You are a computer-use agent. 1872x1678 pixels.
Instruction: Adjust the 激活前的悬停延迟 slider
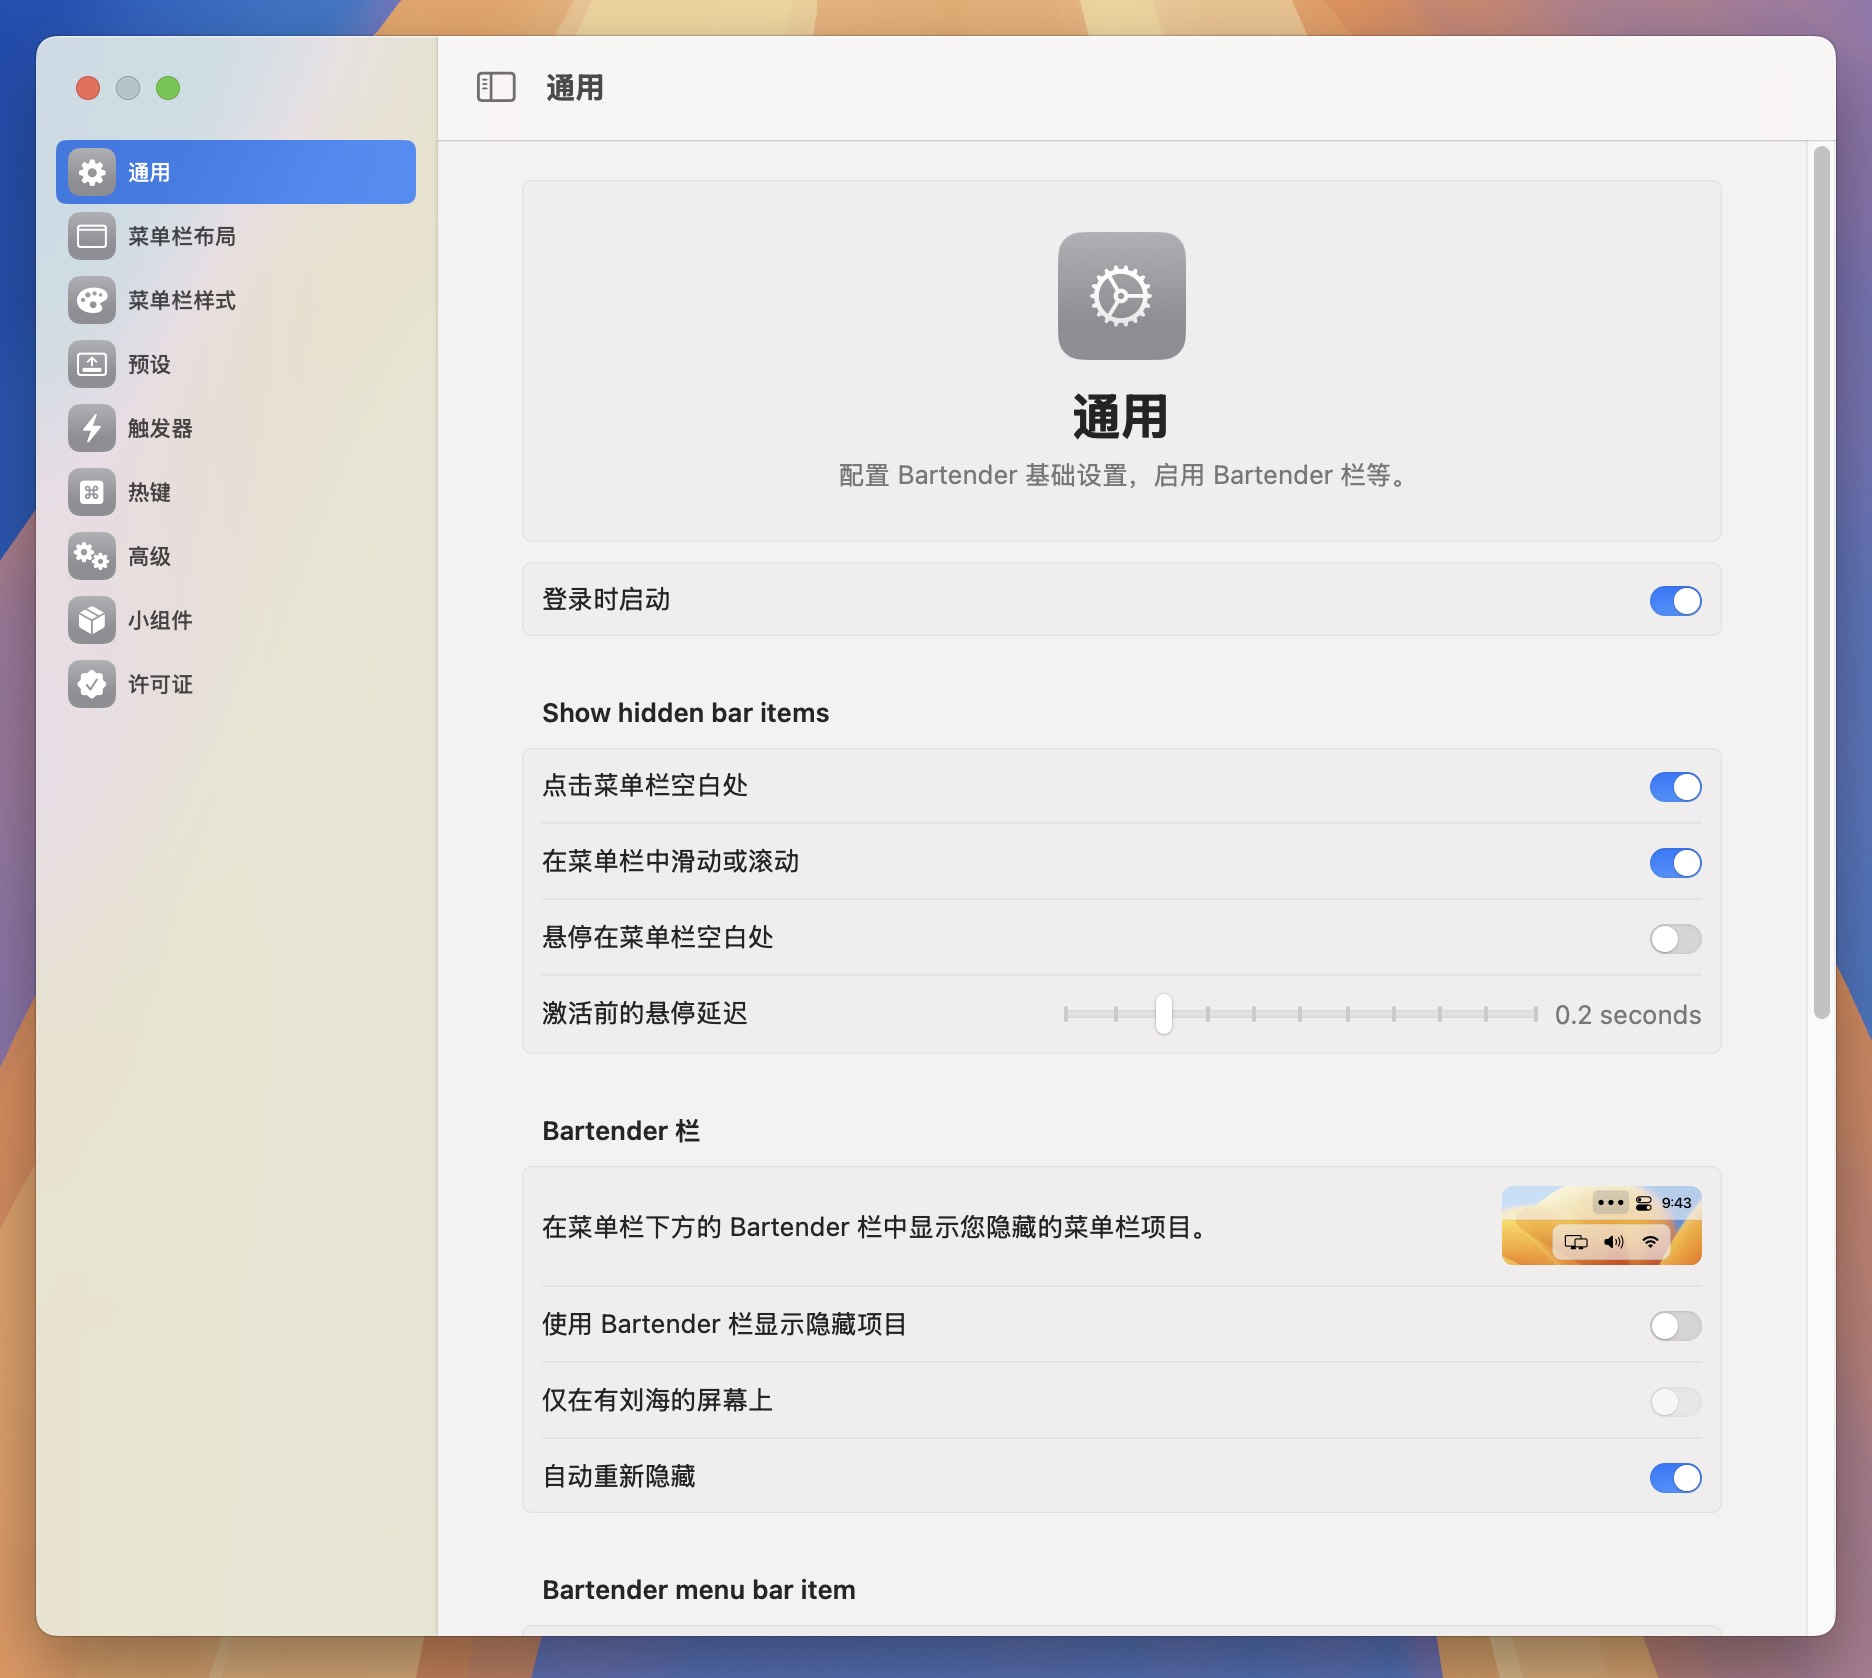[1163, 1014]
